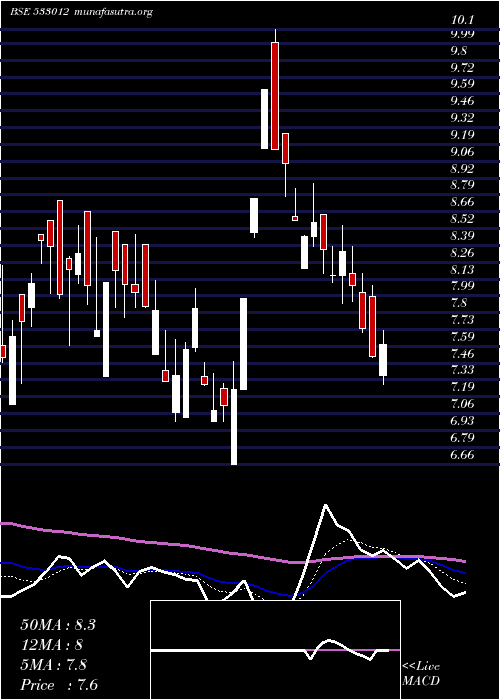
Task: Select the 6.66 price level label
Action: pos(462,455)
